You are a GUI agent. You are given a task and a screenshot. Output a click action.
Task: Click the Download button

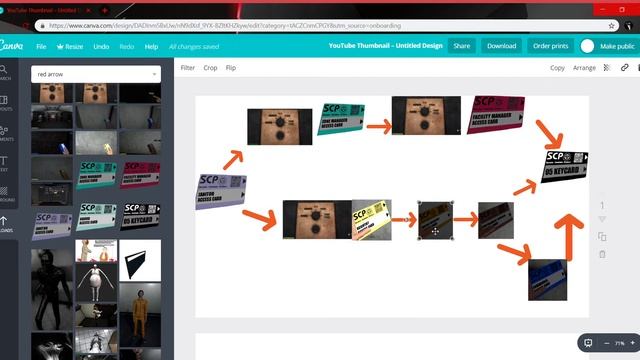(501, 46)
